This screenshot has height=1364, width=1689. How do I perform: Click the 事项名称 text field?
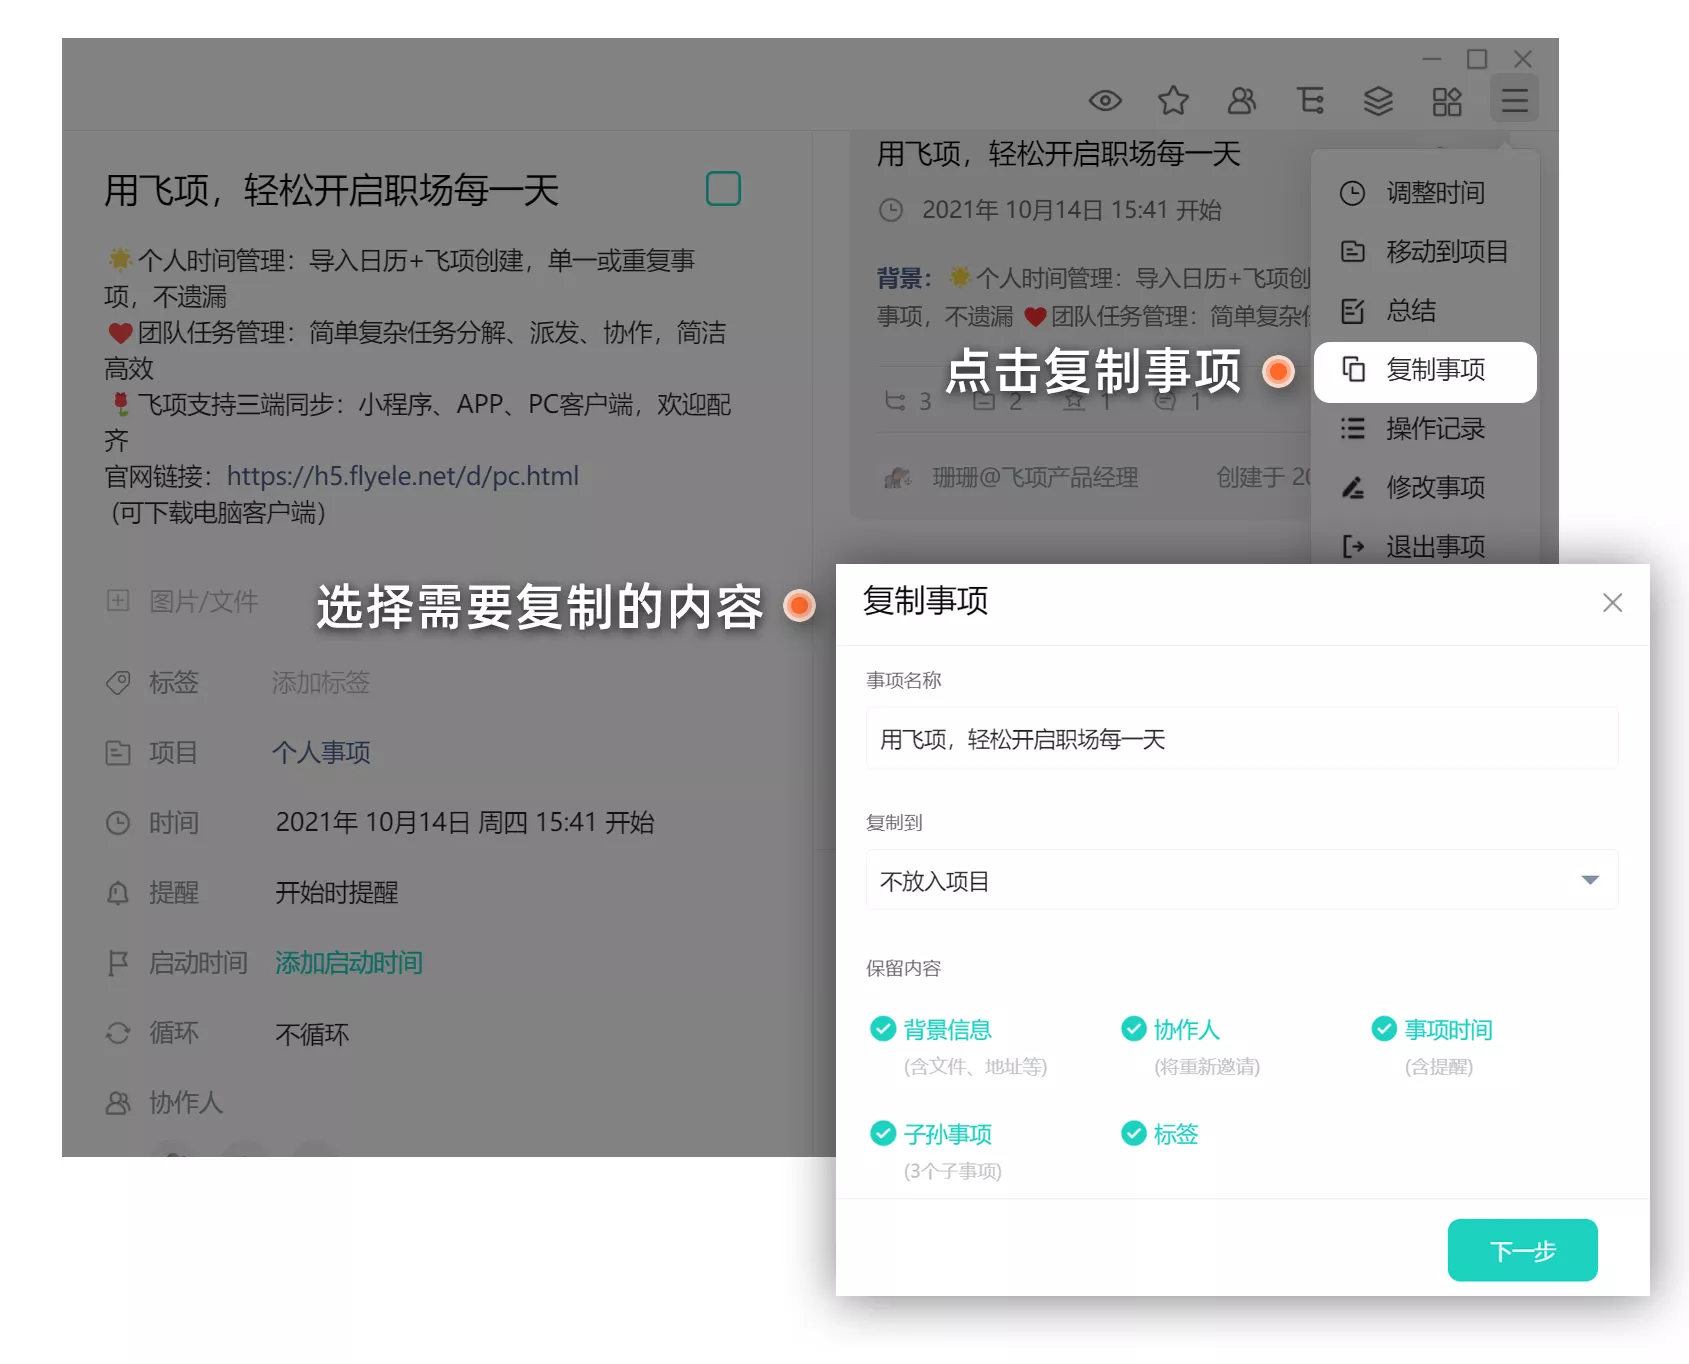point(1241,739)
